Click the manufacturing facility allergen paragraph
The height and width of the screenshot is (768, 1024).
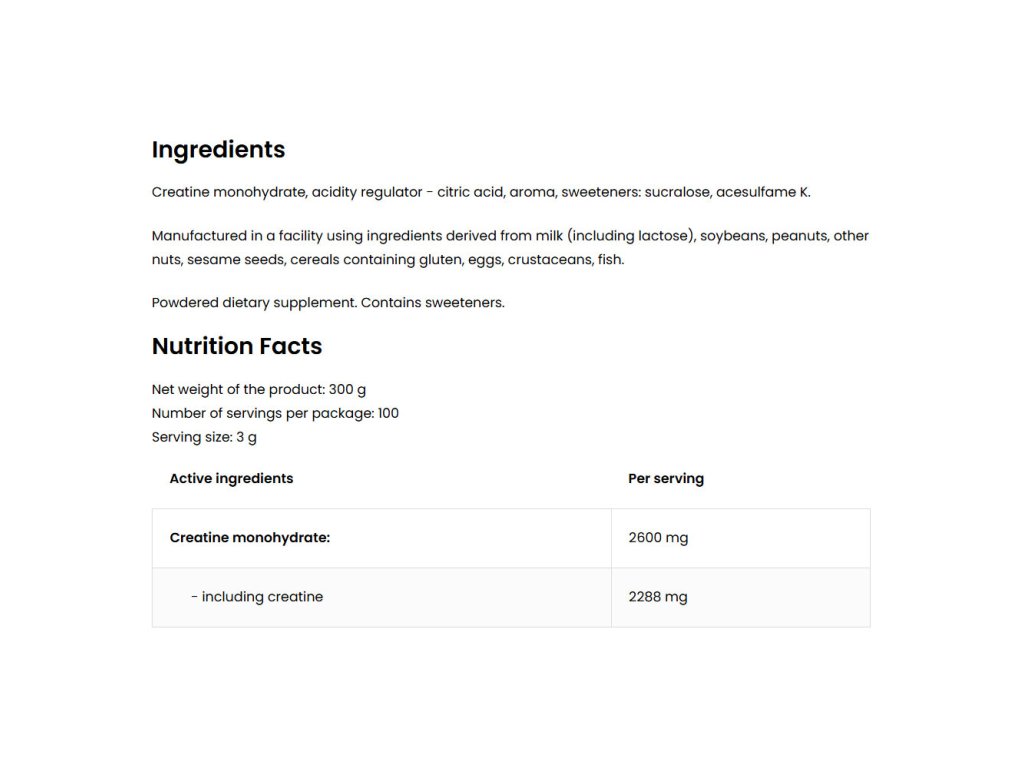(510, 248)
